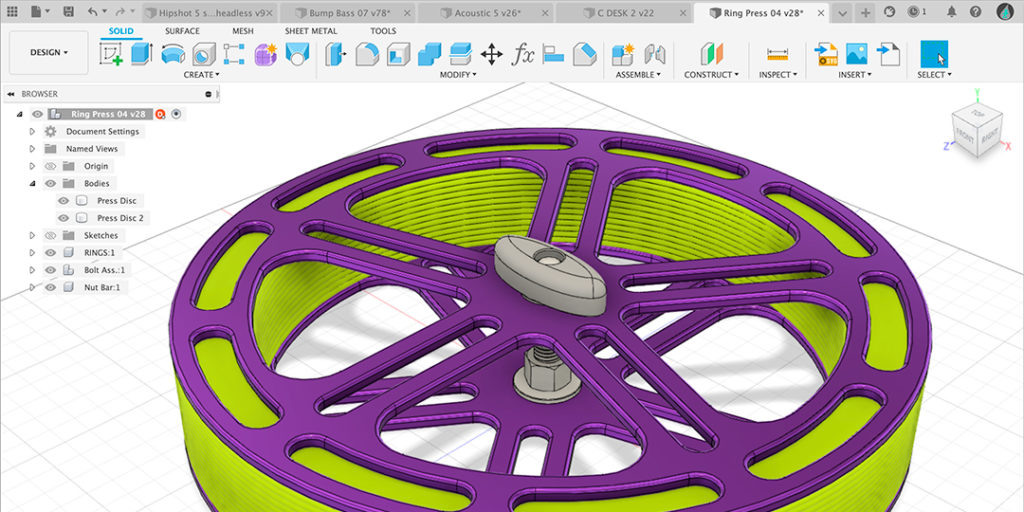The height and width of the screenshot is (512, 1024).
Task: Select the Offset Face tool
Action: [460, 54]
